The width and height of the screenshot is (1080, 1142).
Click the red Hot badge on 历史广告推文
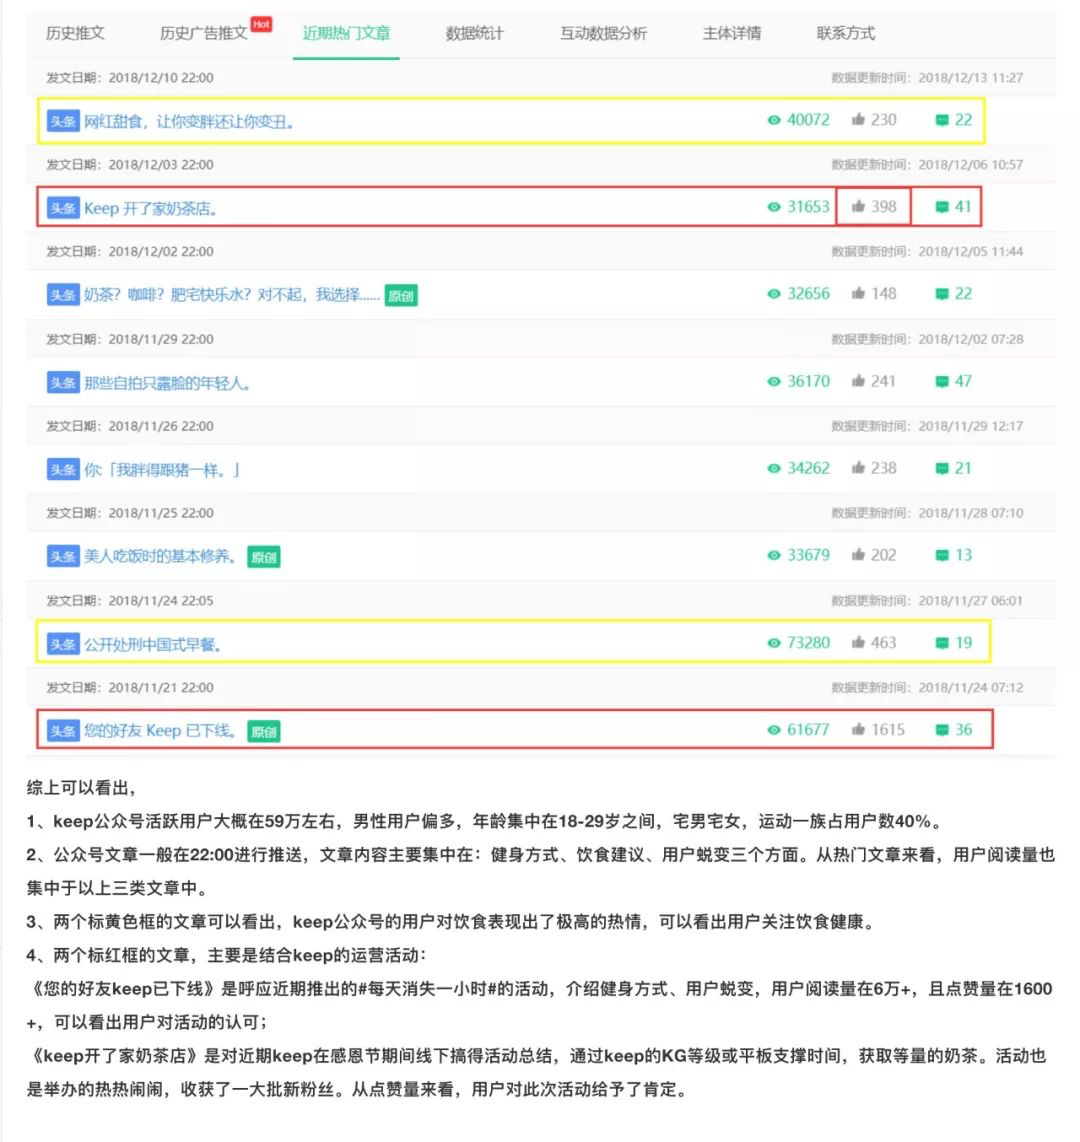261,24
